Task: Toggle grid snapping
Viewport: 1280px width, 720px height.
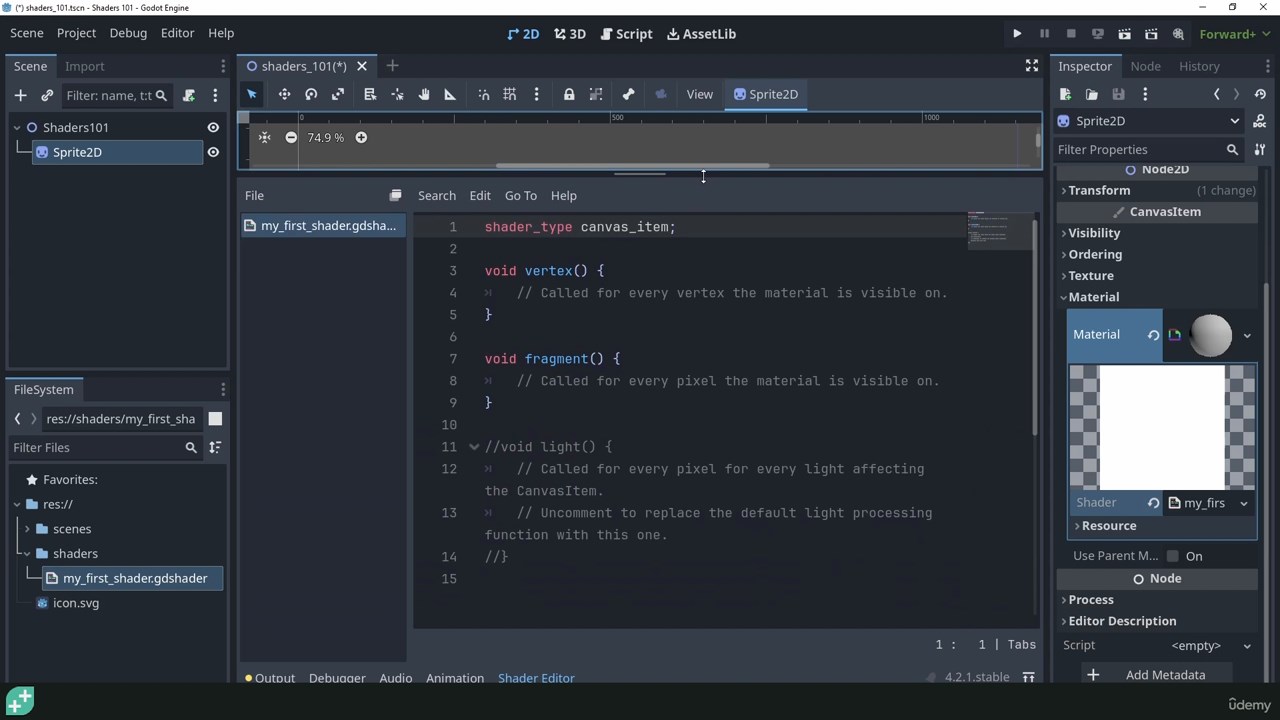Action: (510, 94)
